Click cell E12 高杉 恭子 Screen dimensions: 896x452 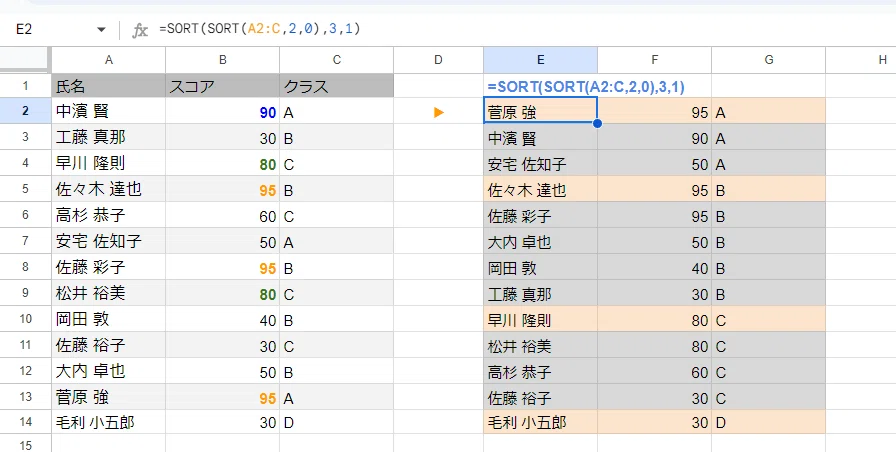click(x=541, y=373)
